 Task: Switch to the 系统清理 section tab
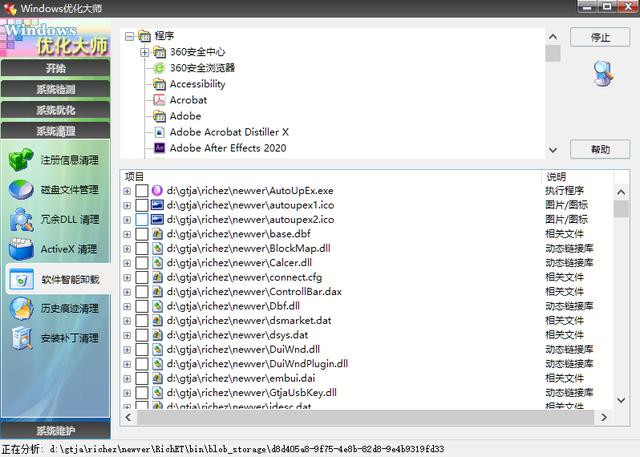pyautogui.click(x=56, y=131)
